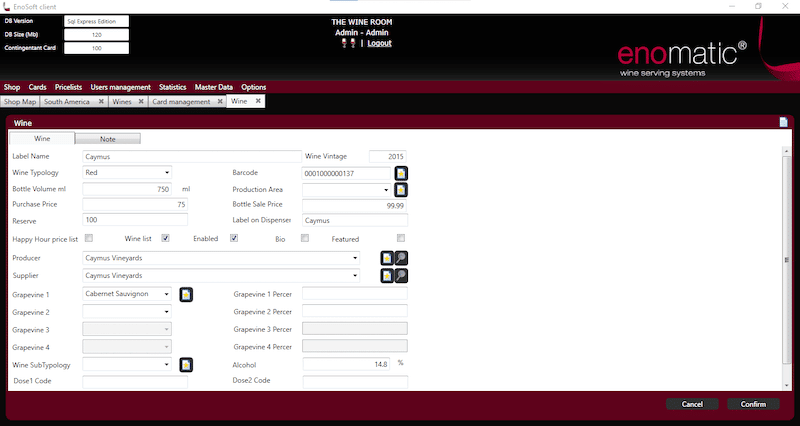The image size is (800, 426).
Task: Click the new-document icon beside Barcode
Action: click(401, 173)
